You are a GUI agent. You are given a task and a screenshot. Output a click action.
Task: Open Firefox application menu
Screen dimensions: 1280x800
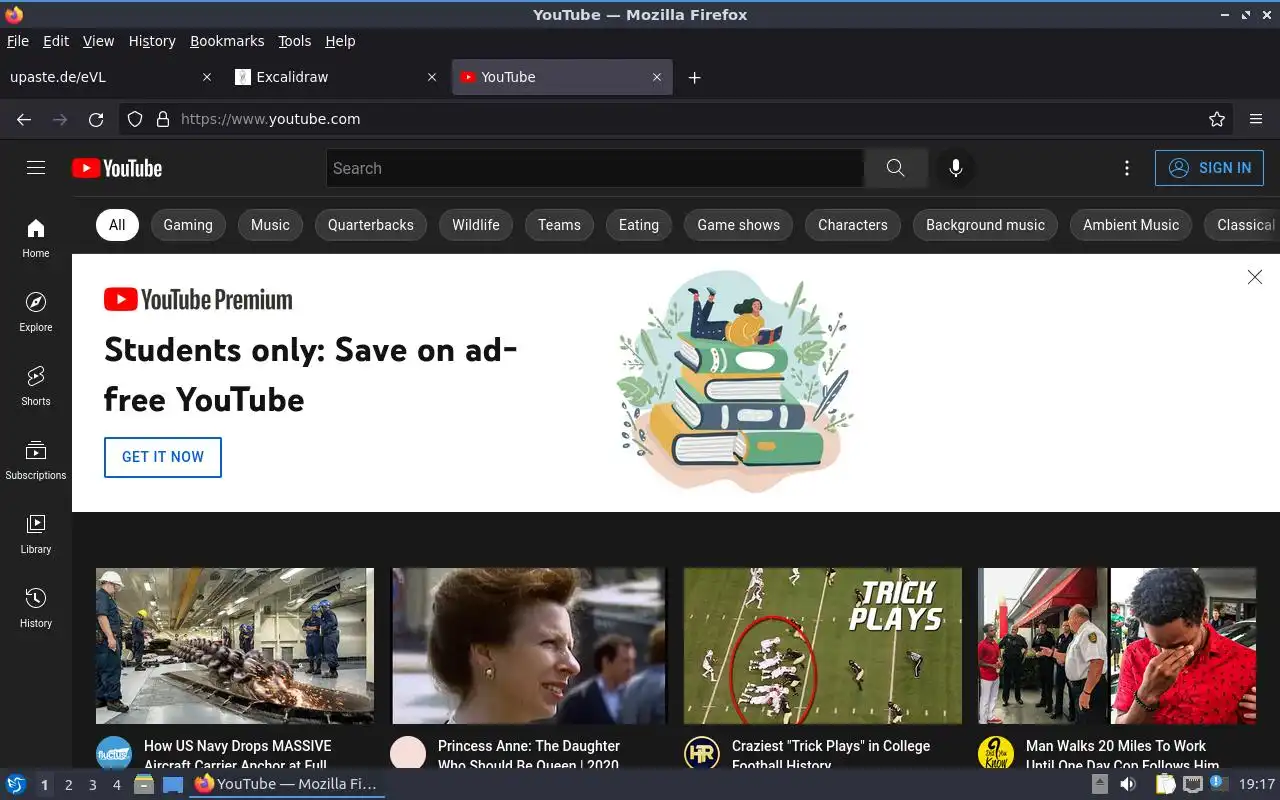point(1256,119)
